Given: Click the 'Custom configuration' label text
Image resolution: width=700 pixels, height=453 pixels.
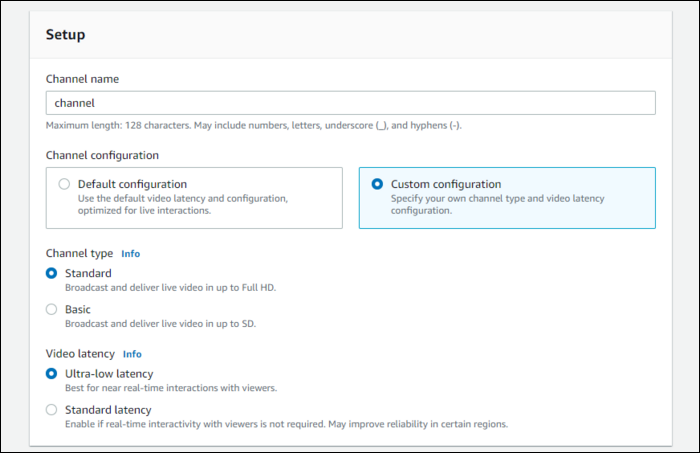Looking at the screenshot, I should [446, 184].
